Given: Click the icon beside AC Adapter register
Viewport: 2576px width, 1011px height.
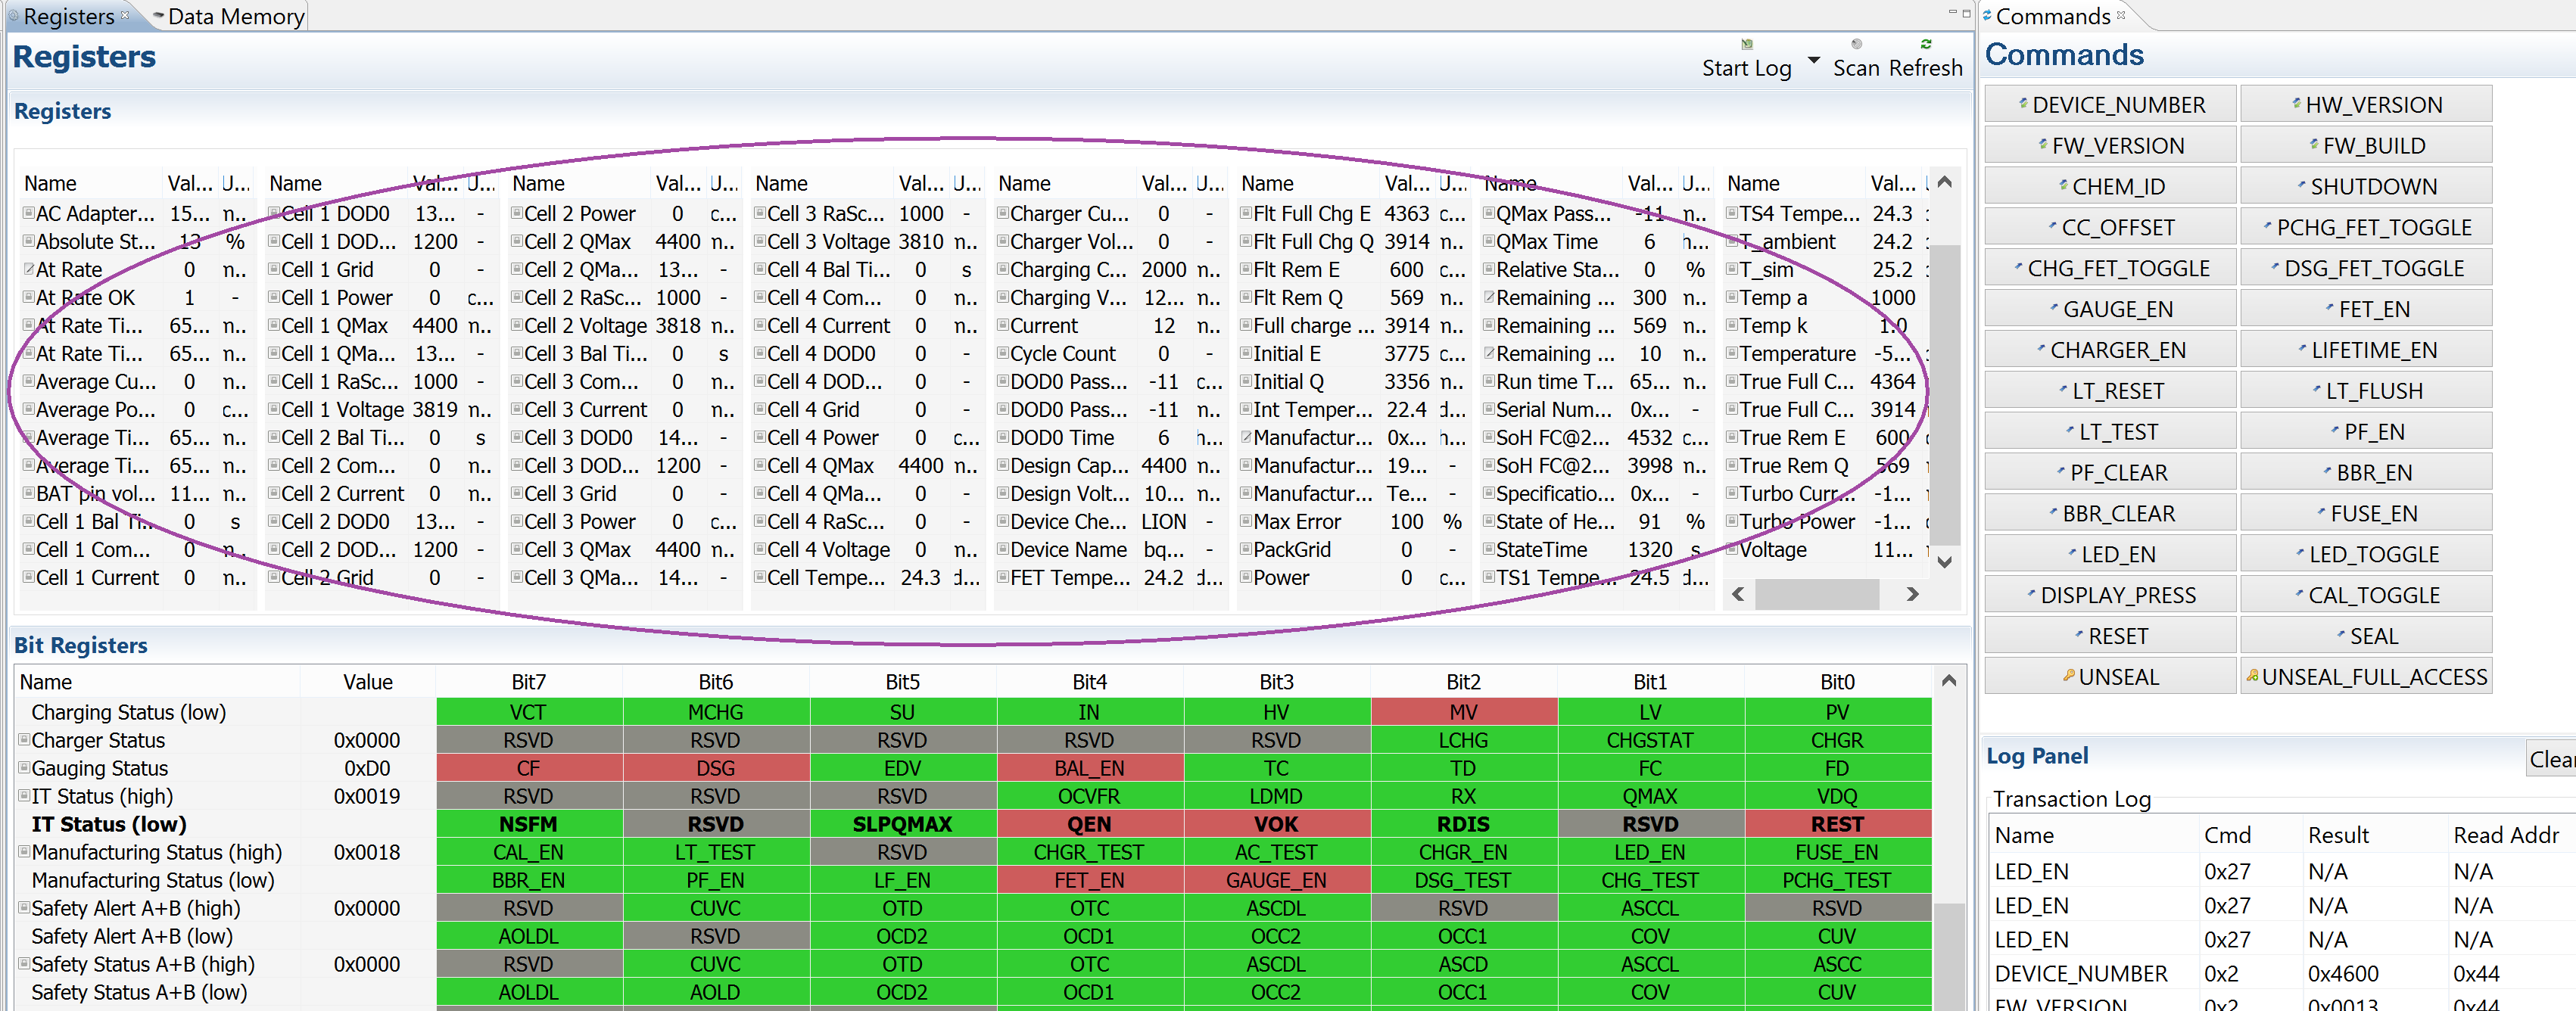Looking at the screenshot, I should tap(29, 213).
